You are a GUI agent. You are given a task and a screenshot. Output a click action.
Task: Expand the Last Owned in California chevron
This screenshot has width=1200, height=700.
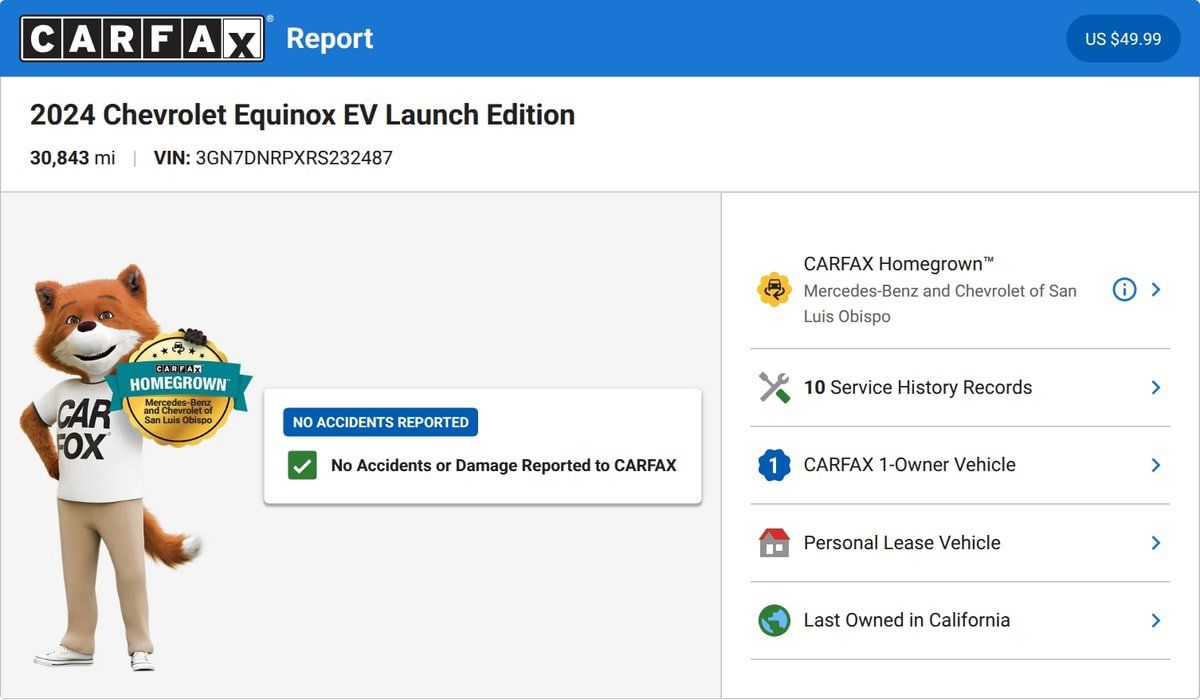[x=1156, y=620]
